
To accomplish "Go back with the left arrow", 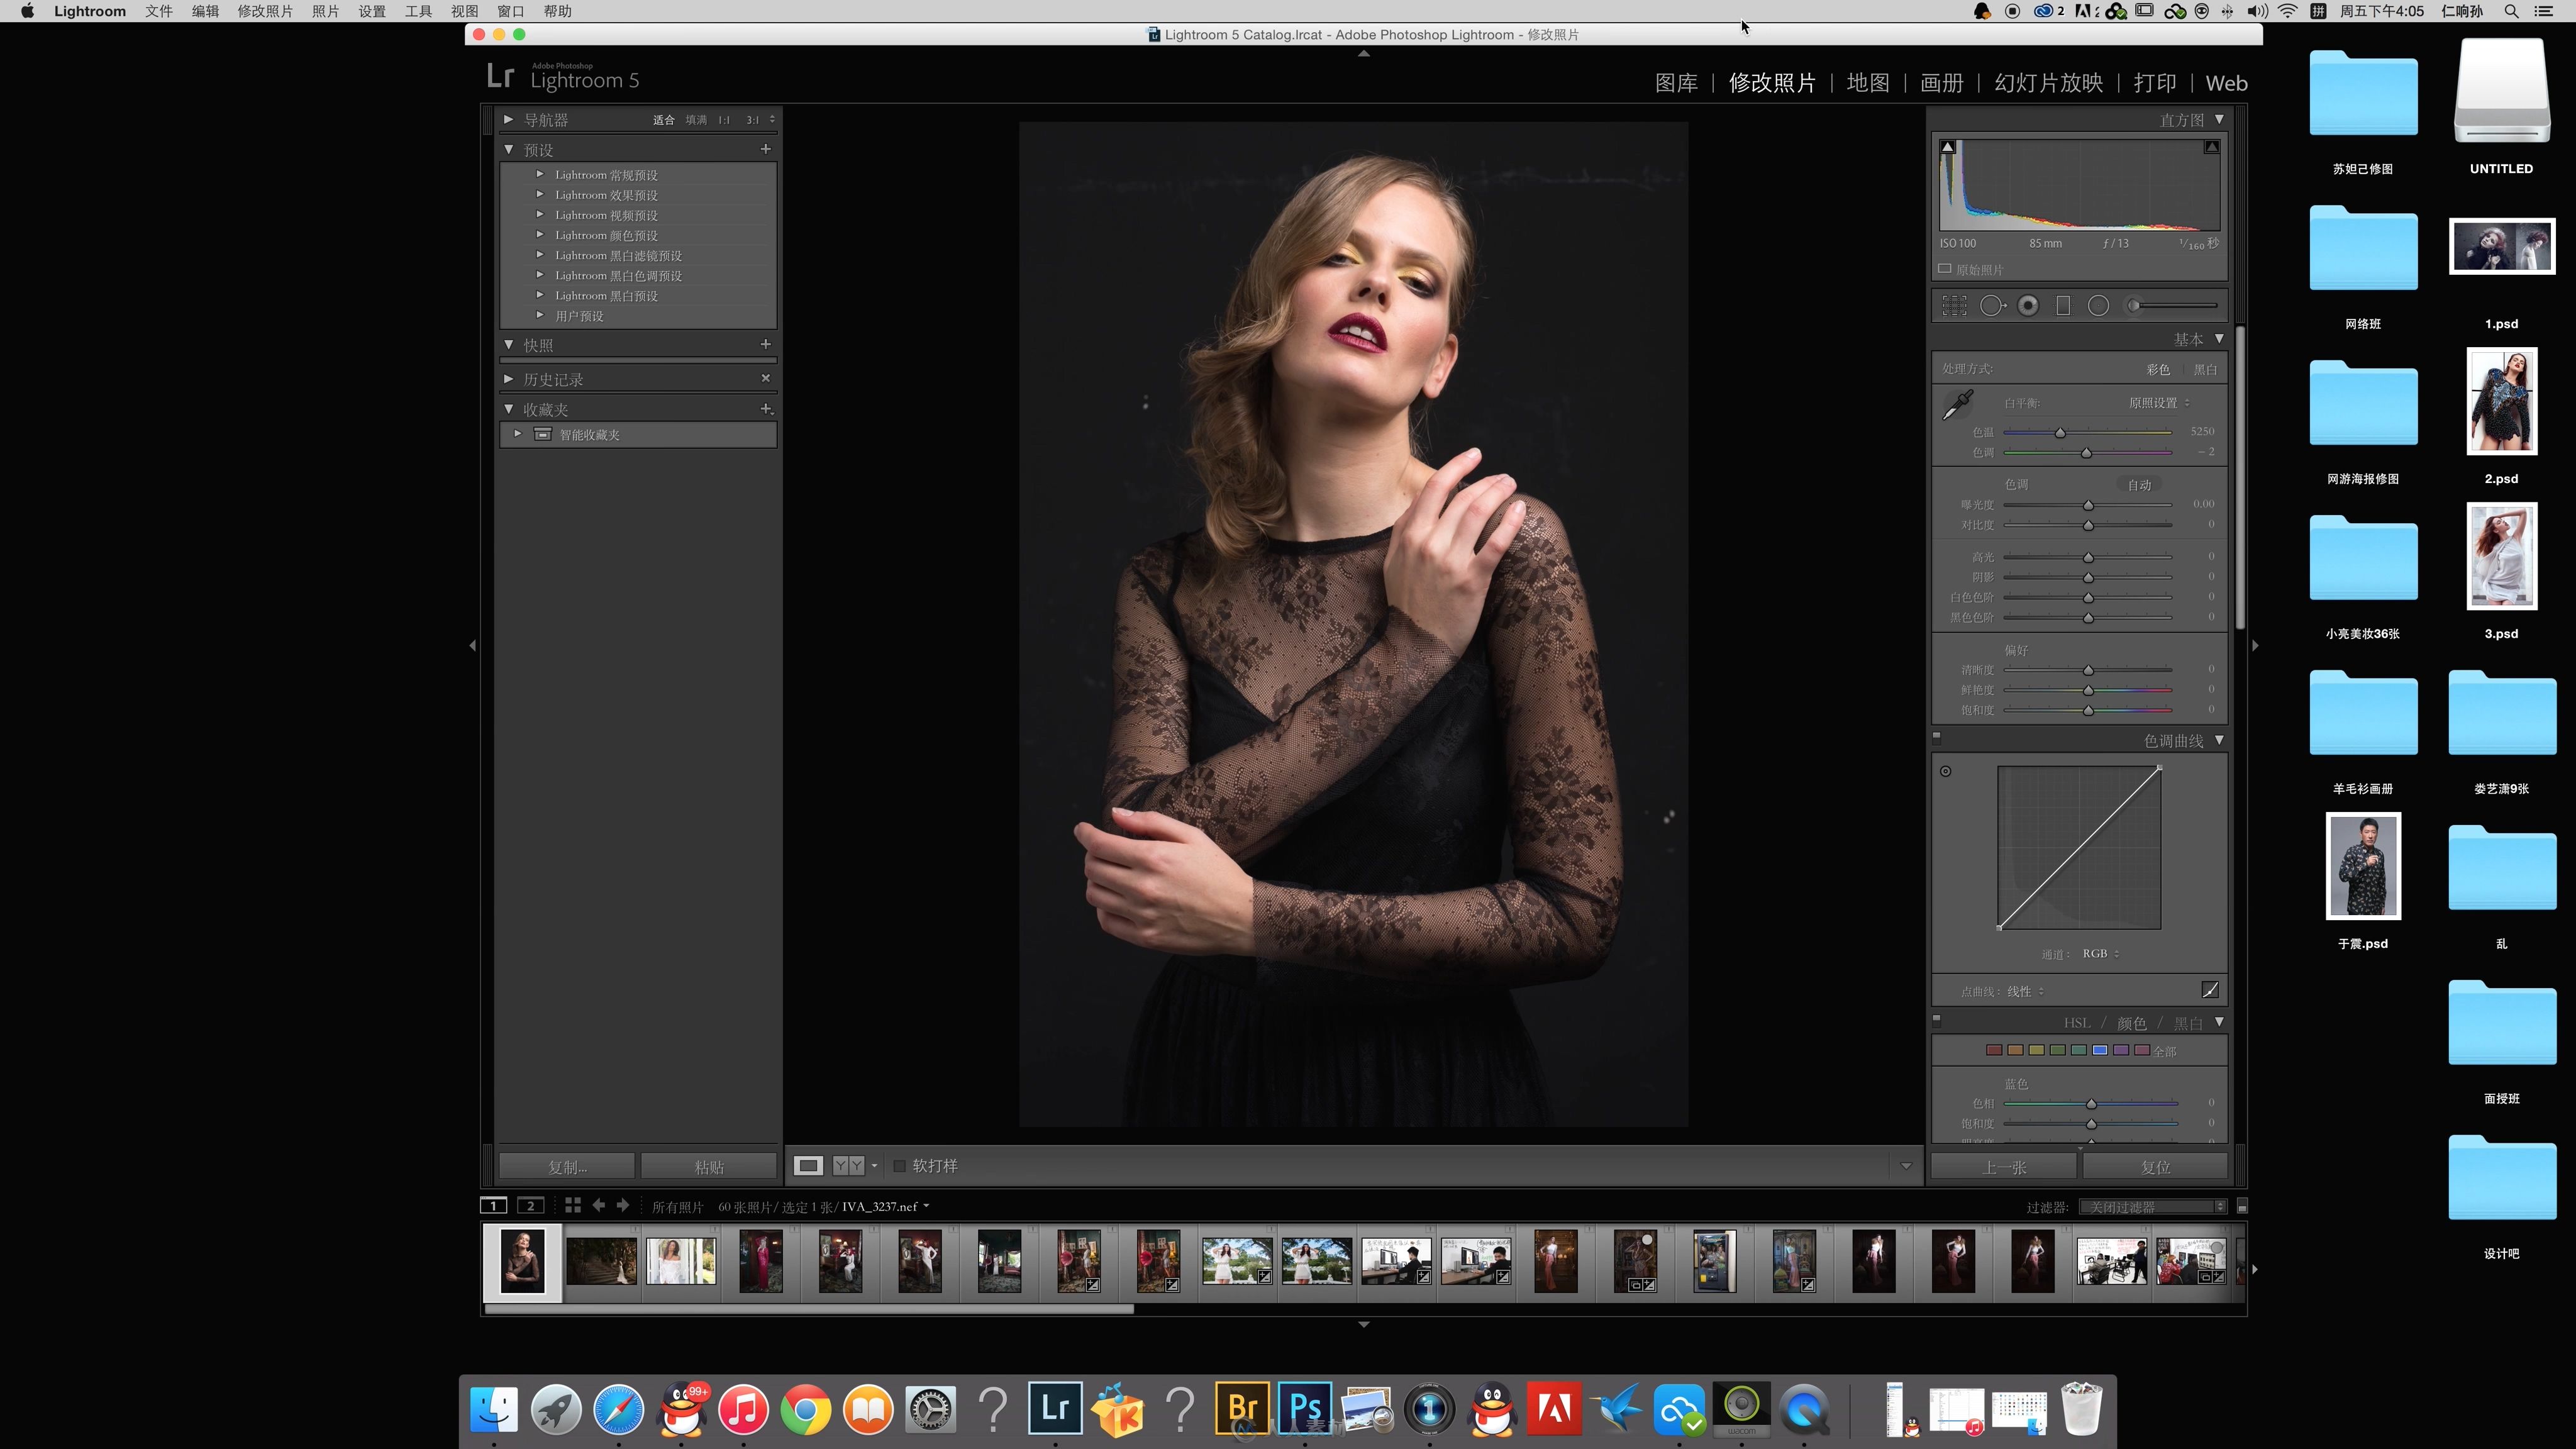I will pos(598,1206).
